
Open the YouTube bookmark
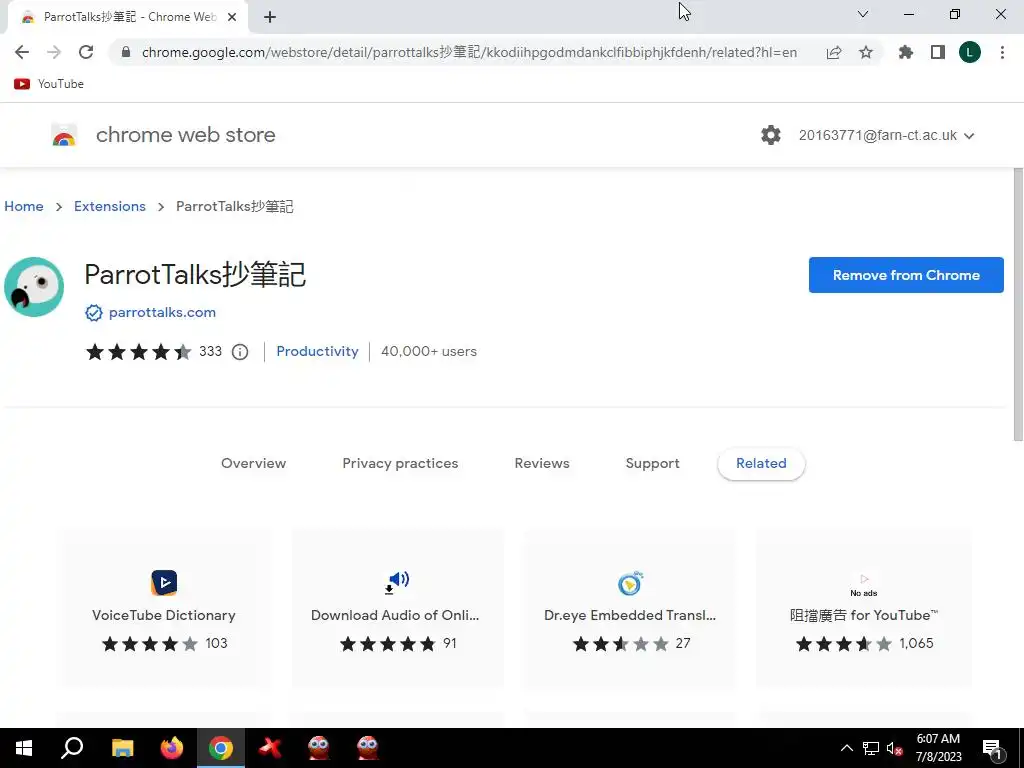point(49,84)
